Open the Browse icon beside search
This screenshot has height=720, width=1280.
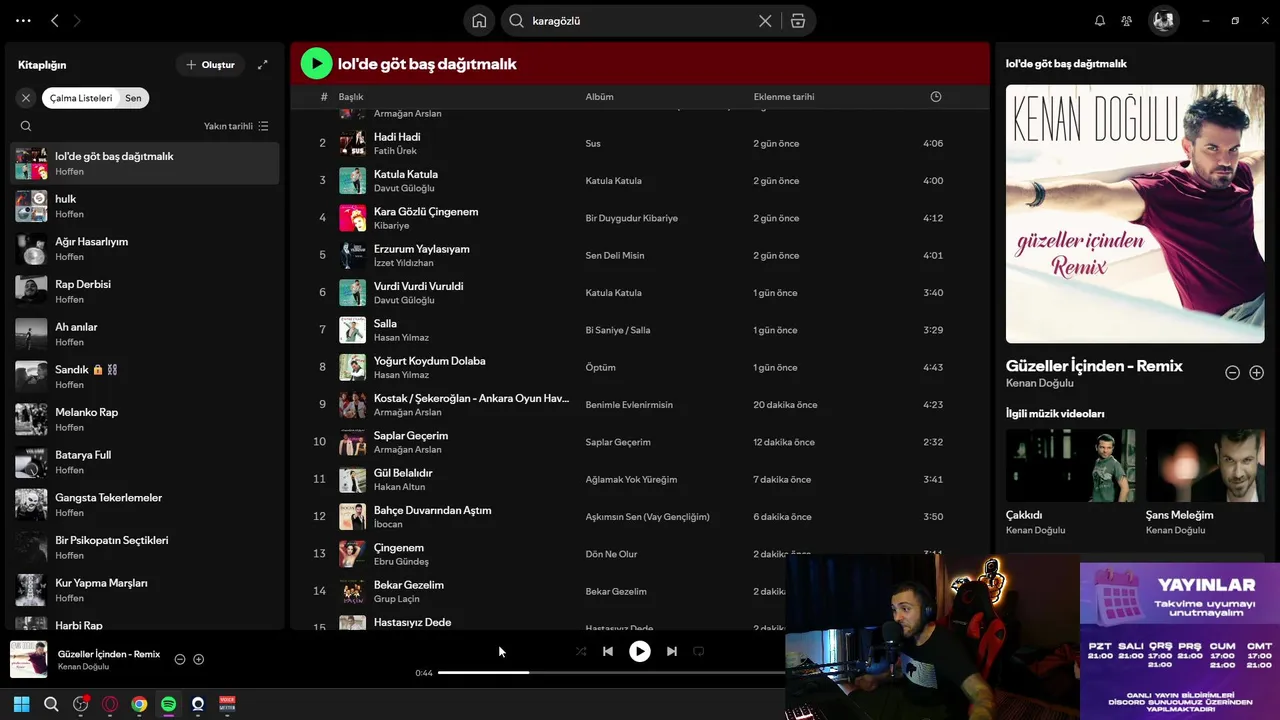coord(798,21)
